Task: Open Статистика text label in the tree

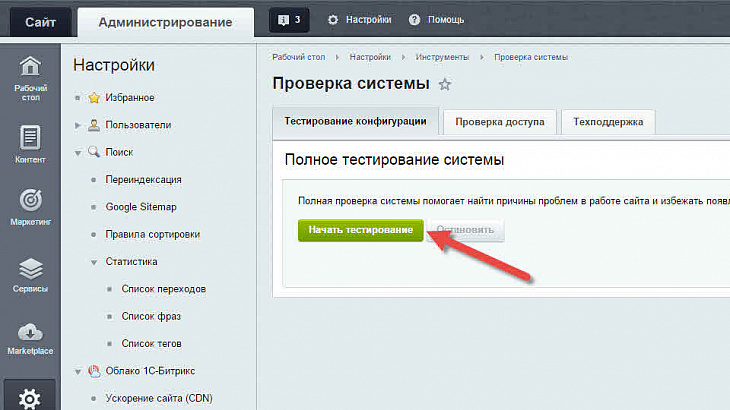Action: 131,262
